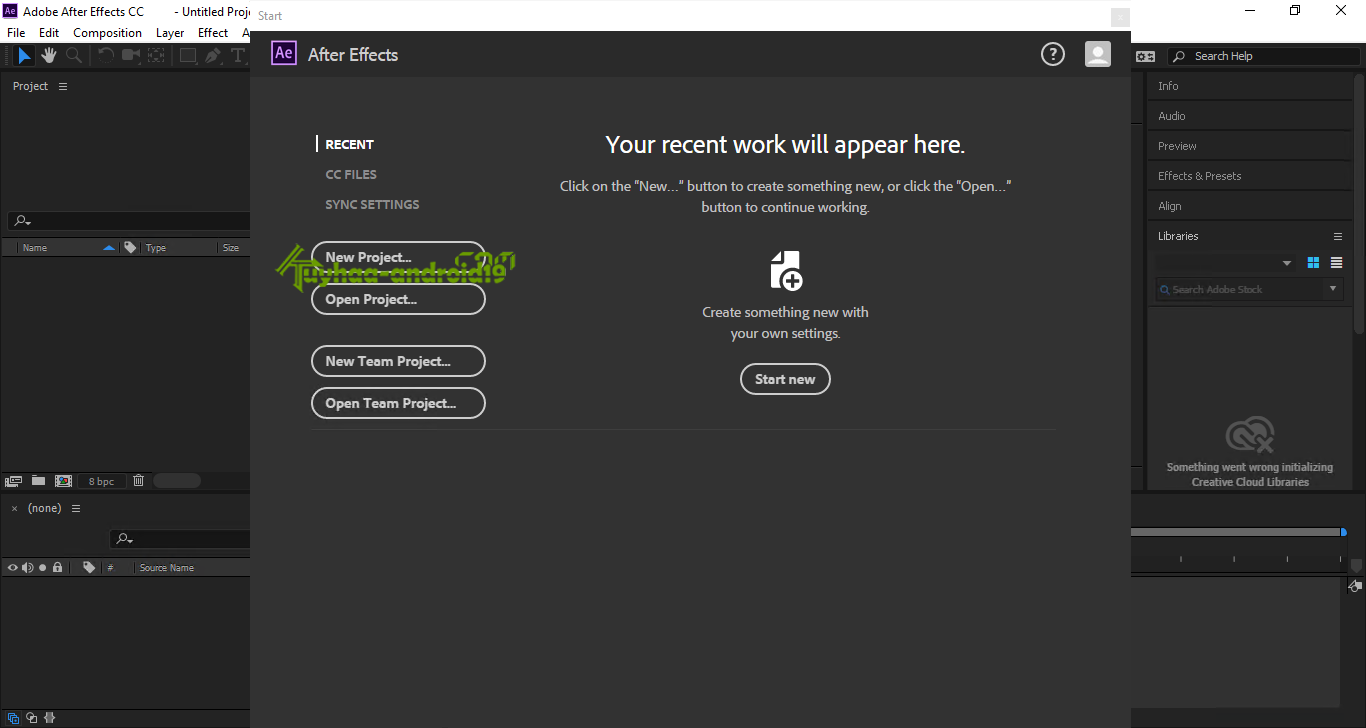Open the Layer menu
This screenshot has height=728, width=1366.
click(170, 33)
